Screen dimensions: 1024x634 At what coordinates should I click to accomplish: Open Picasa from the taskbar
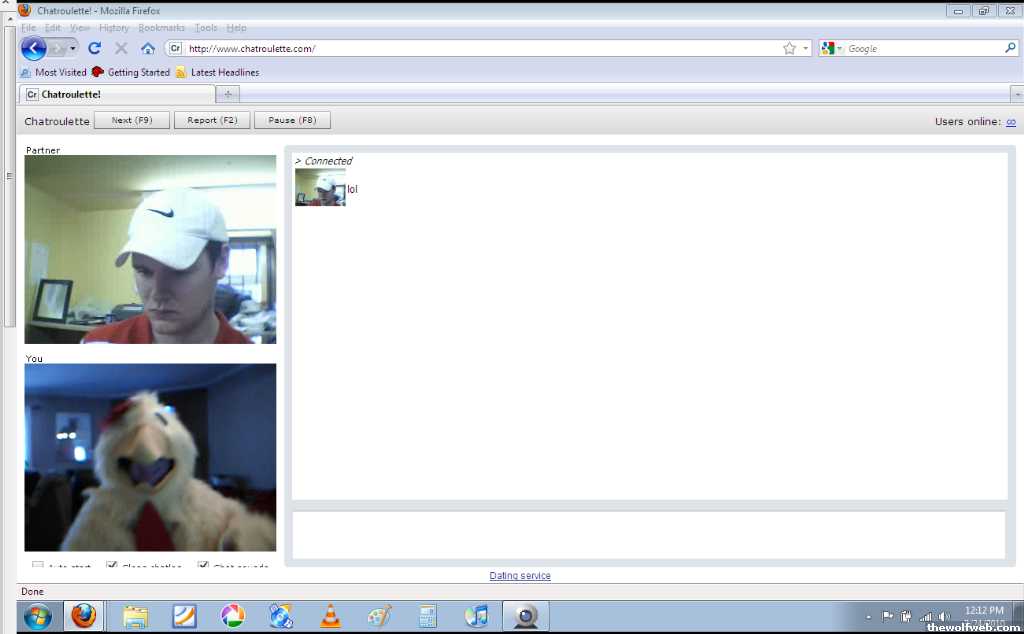tap(232, 616)
